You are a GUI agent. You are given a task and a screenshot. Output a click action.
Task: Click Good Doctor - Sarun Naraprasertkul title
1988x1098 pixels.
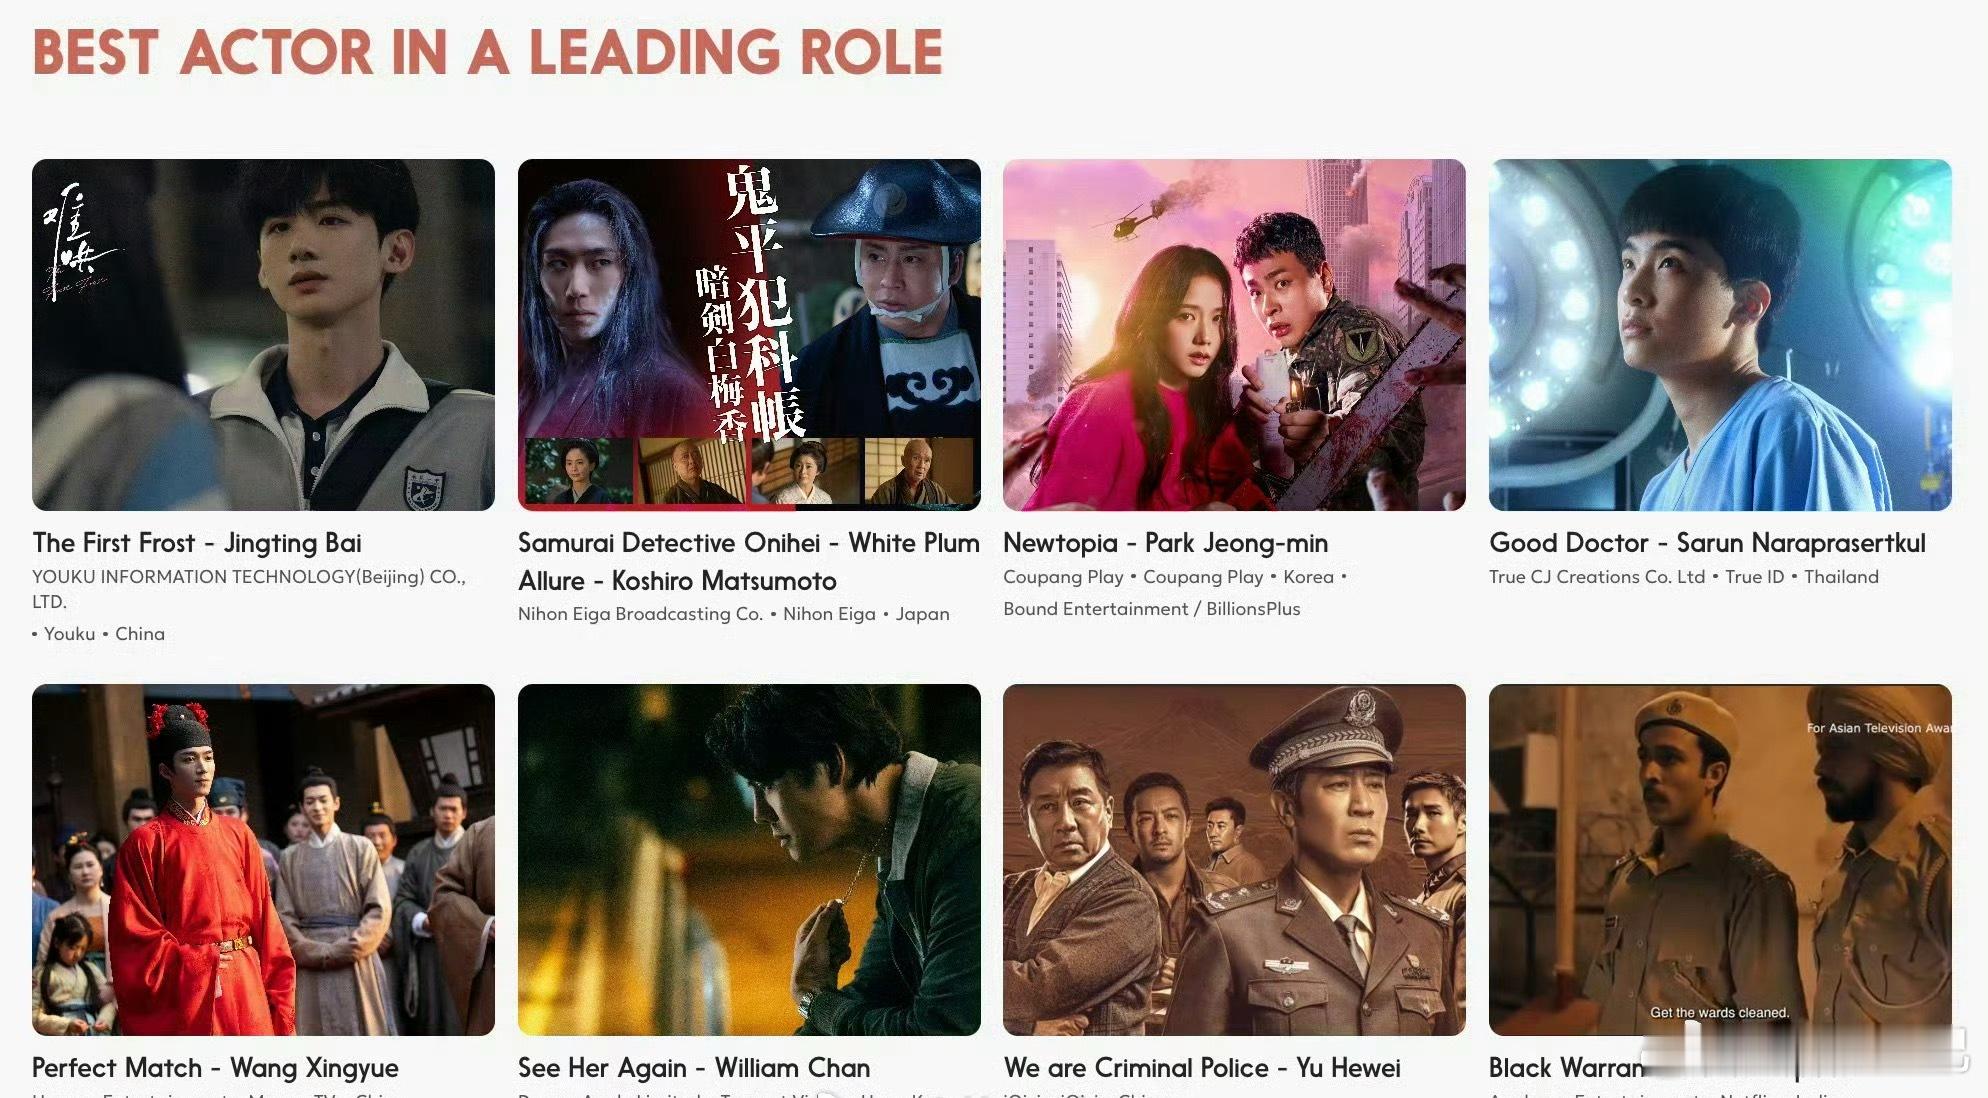[x=1707, y=543]
